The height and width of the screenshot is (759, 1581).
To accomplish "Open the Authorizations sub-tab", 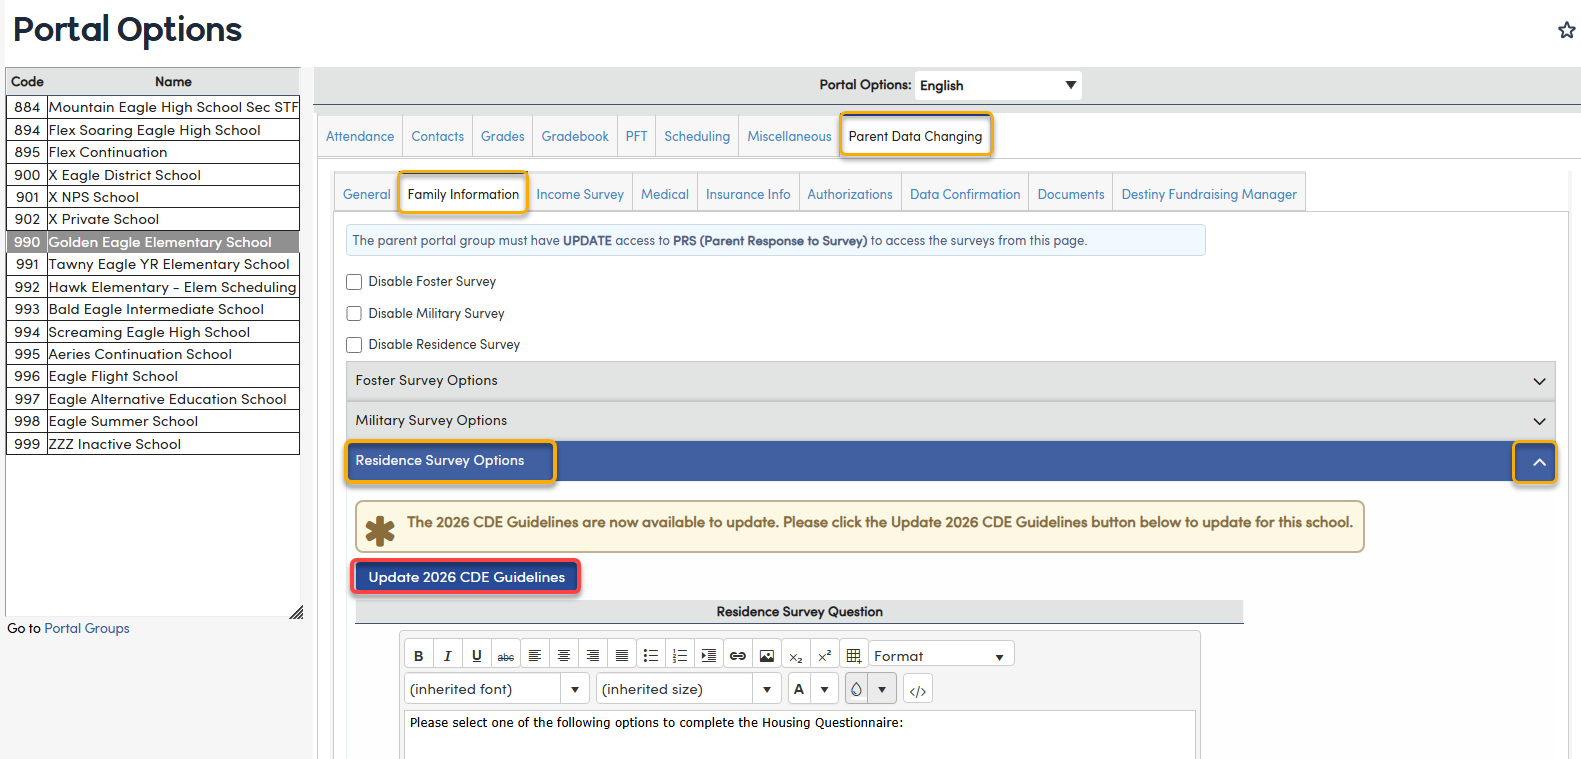I will pos(850,195).
